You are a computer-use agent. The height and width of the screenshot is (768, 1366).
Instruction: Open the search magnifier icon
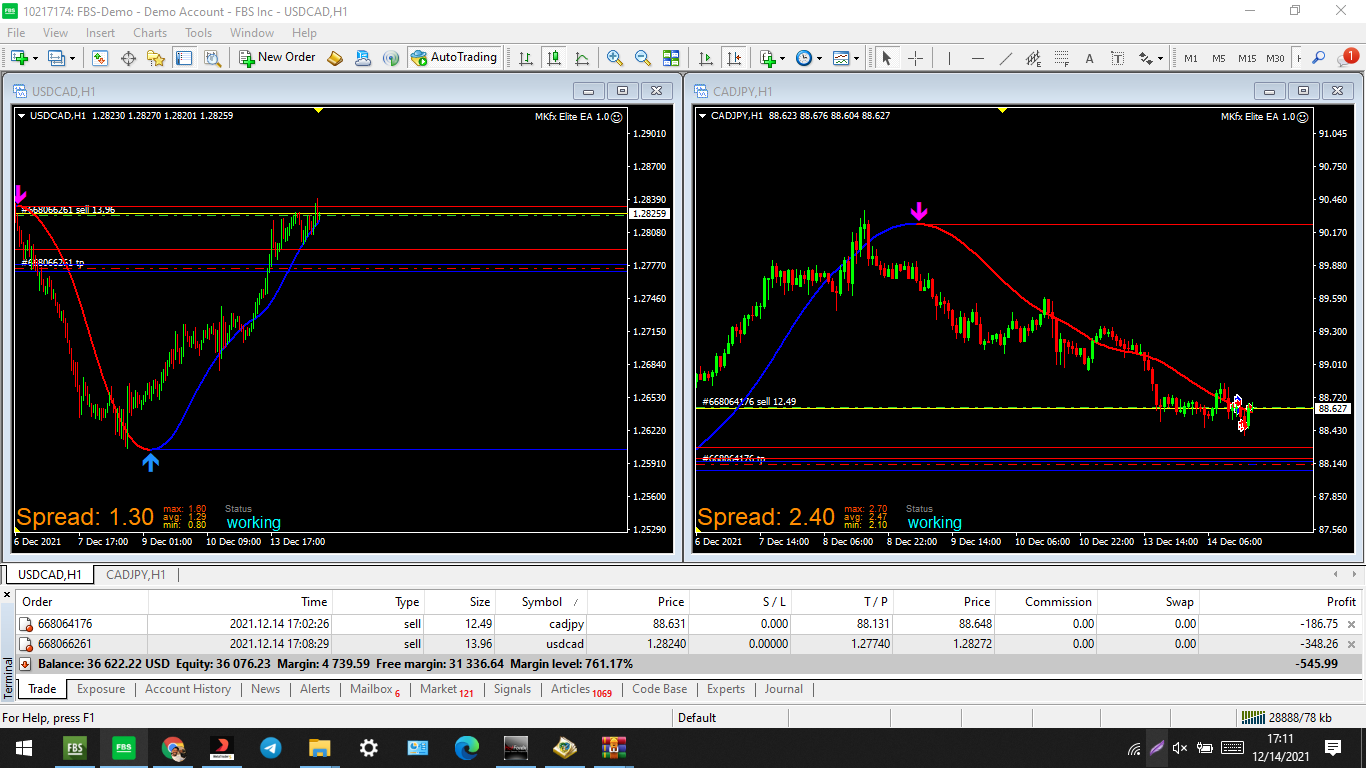[1319, 58]
